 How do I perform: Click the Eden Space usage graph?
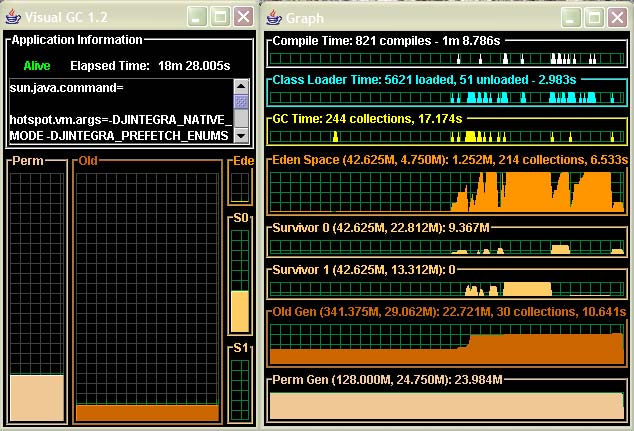coord(447,192)
